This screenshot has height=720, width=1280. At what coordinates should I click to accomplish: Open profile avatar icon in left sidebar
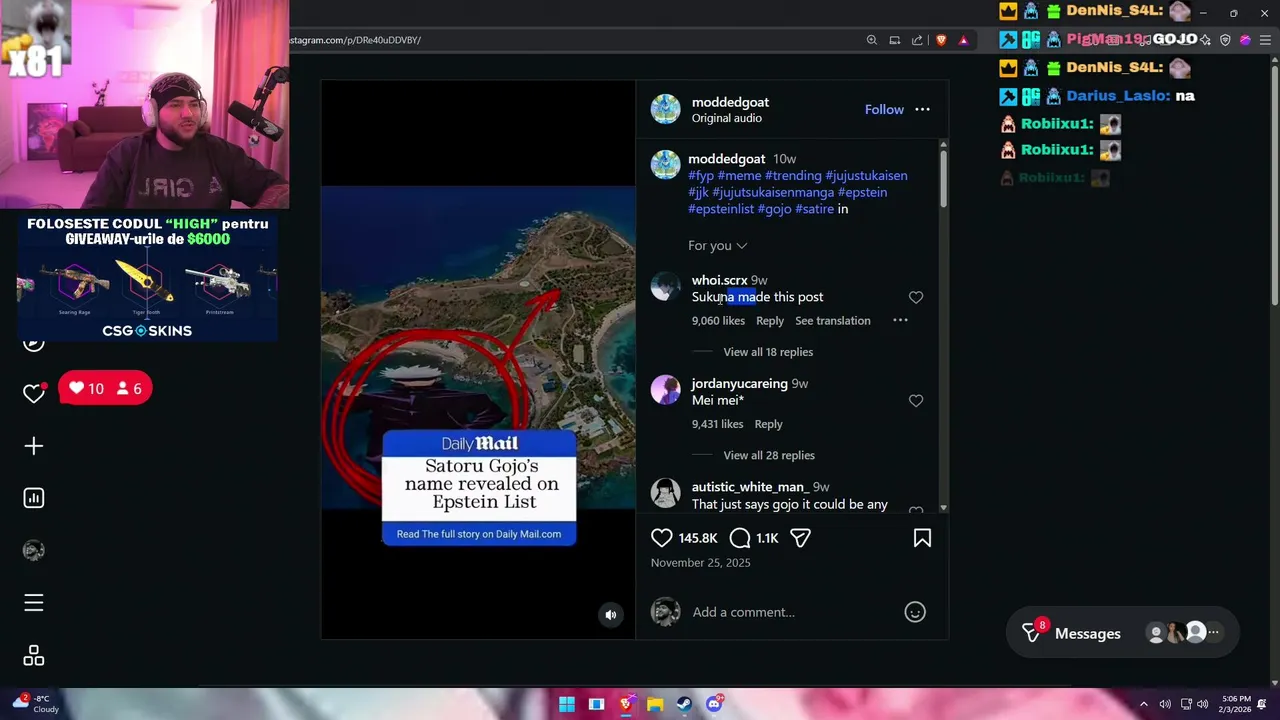[34, 550]
